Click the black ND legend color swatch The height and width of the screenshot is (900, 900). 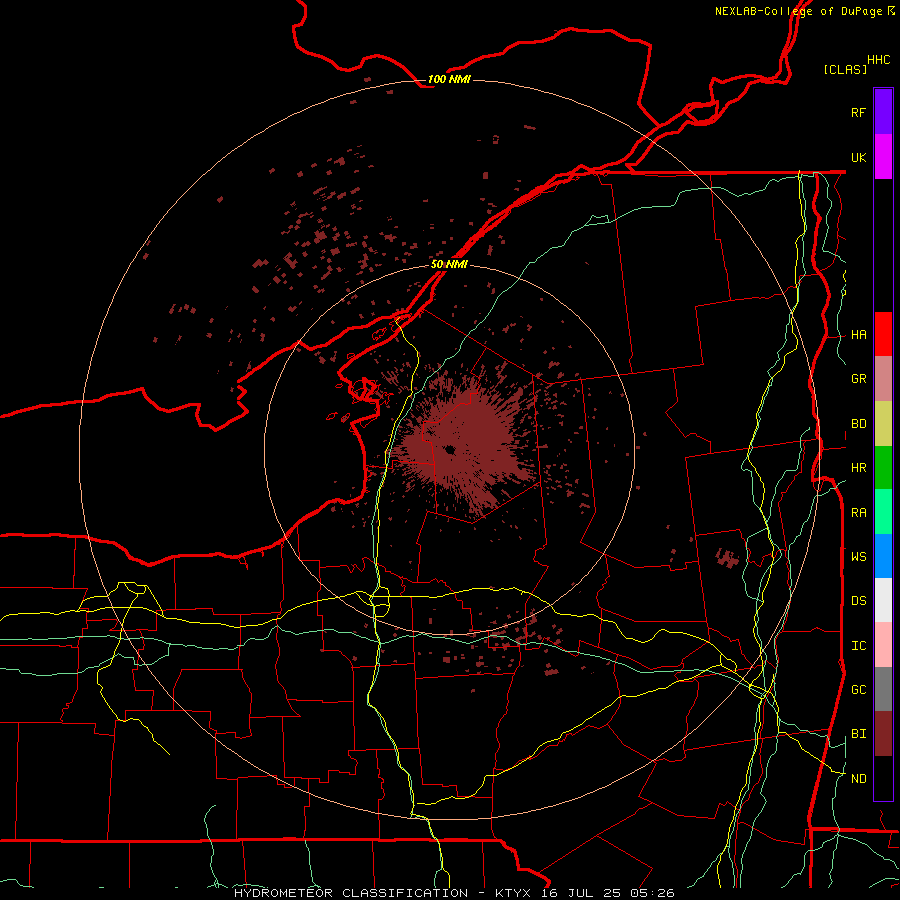click(883, 778)
